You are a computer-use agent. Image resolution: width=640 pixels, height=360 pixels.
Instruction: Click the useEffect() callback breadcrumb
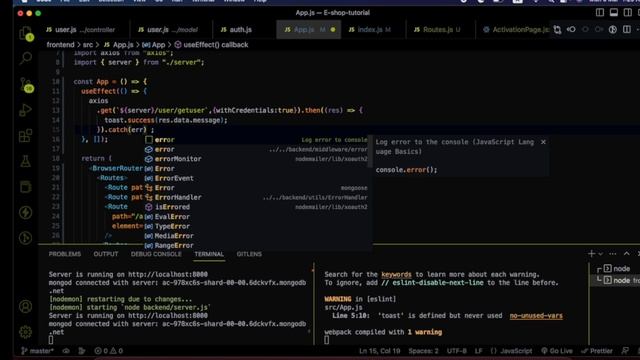[211, 45]
